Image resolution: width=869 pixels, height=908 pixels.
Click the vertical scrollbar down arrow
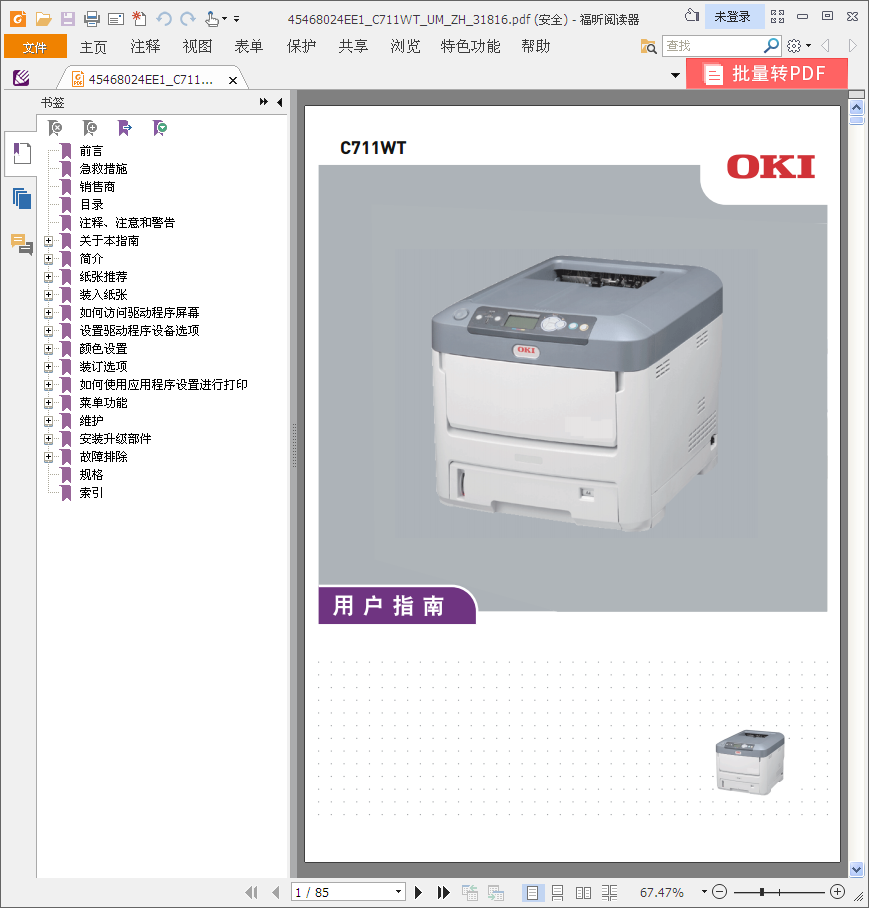point(857,869)
